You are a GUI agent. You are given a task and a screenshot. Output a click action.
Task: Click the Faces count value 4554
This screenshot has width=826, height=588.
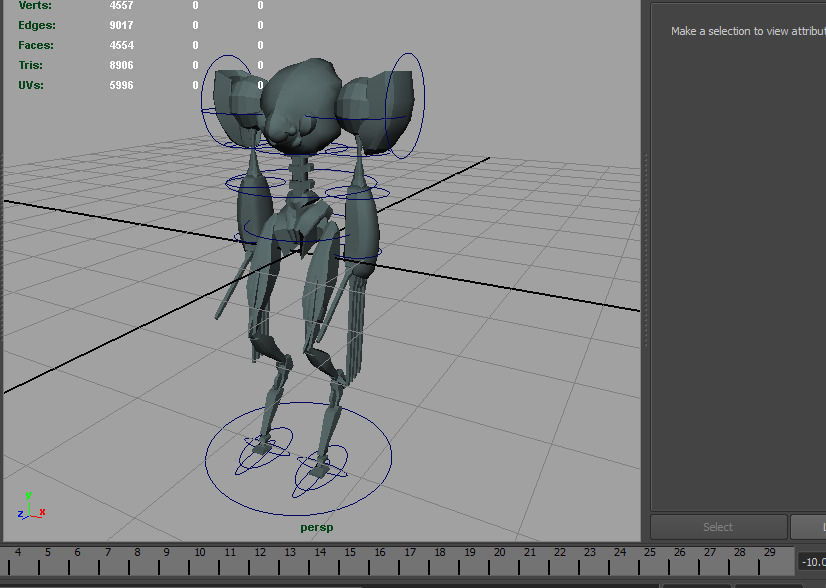point(122,45)
